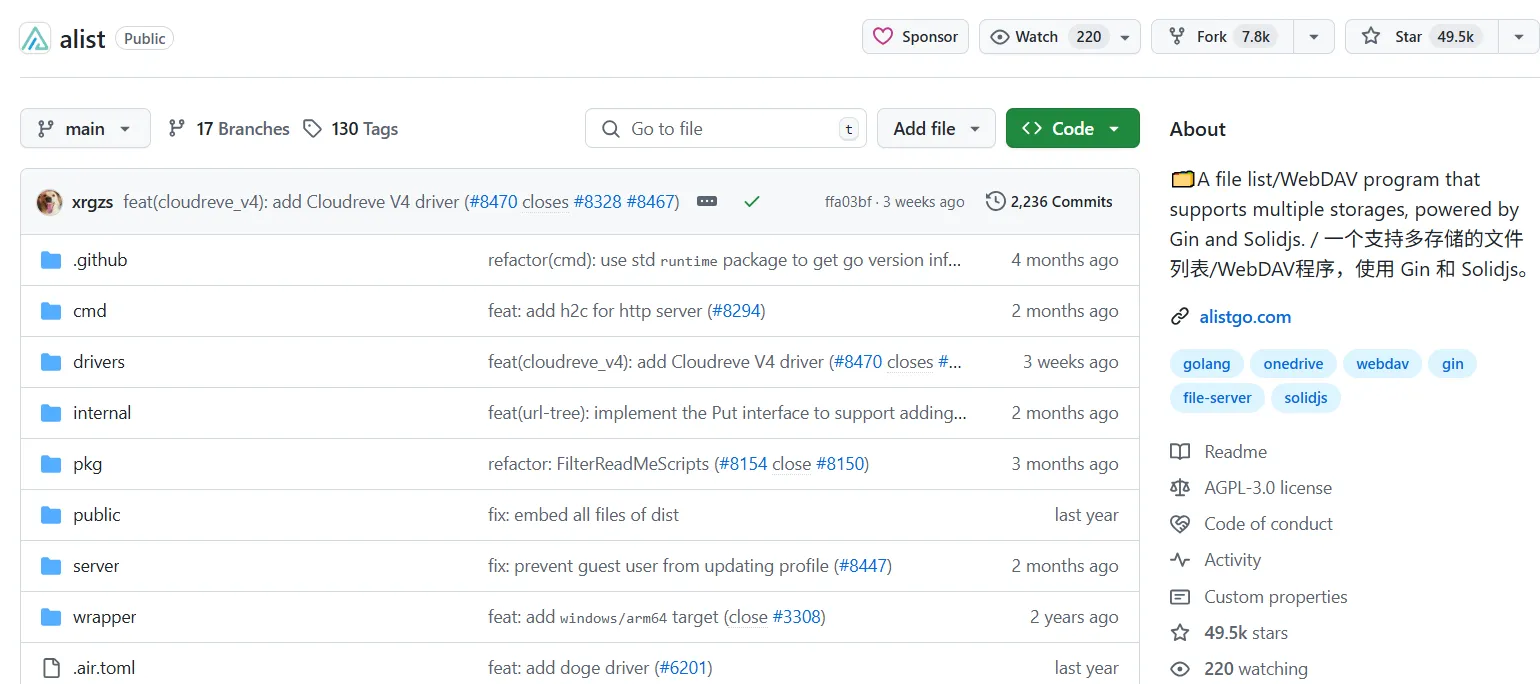Screen dimensions: 1540x684
Task: Open the Star lists dropdown arrow
Action: pos(1518,37)
